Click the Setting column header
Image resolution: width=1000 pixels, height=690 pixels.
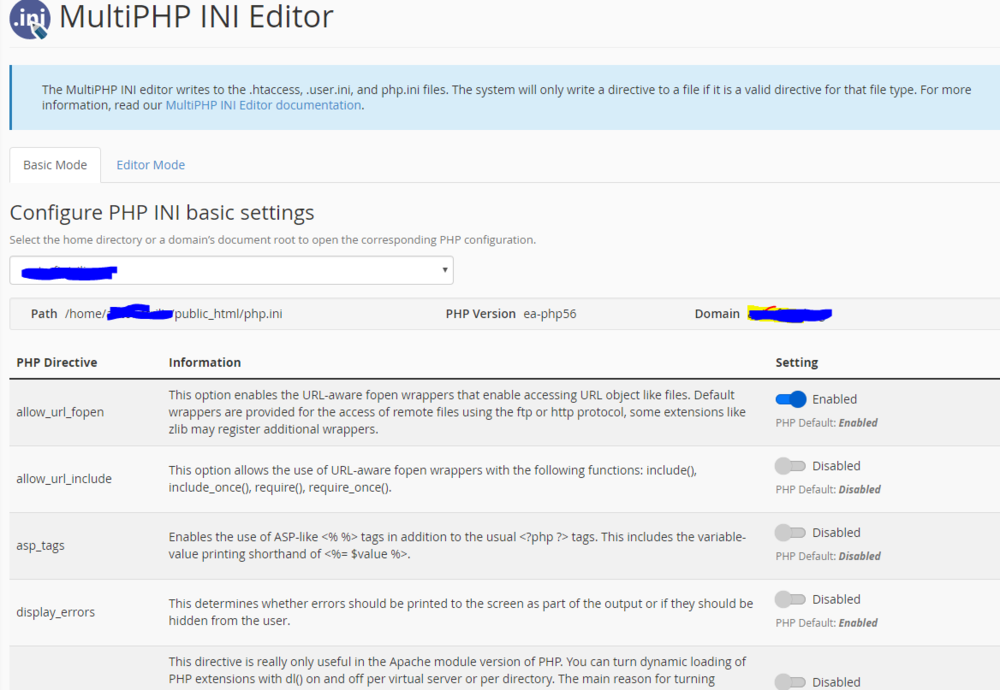coord(795,362)
